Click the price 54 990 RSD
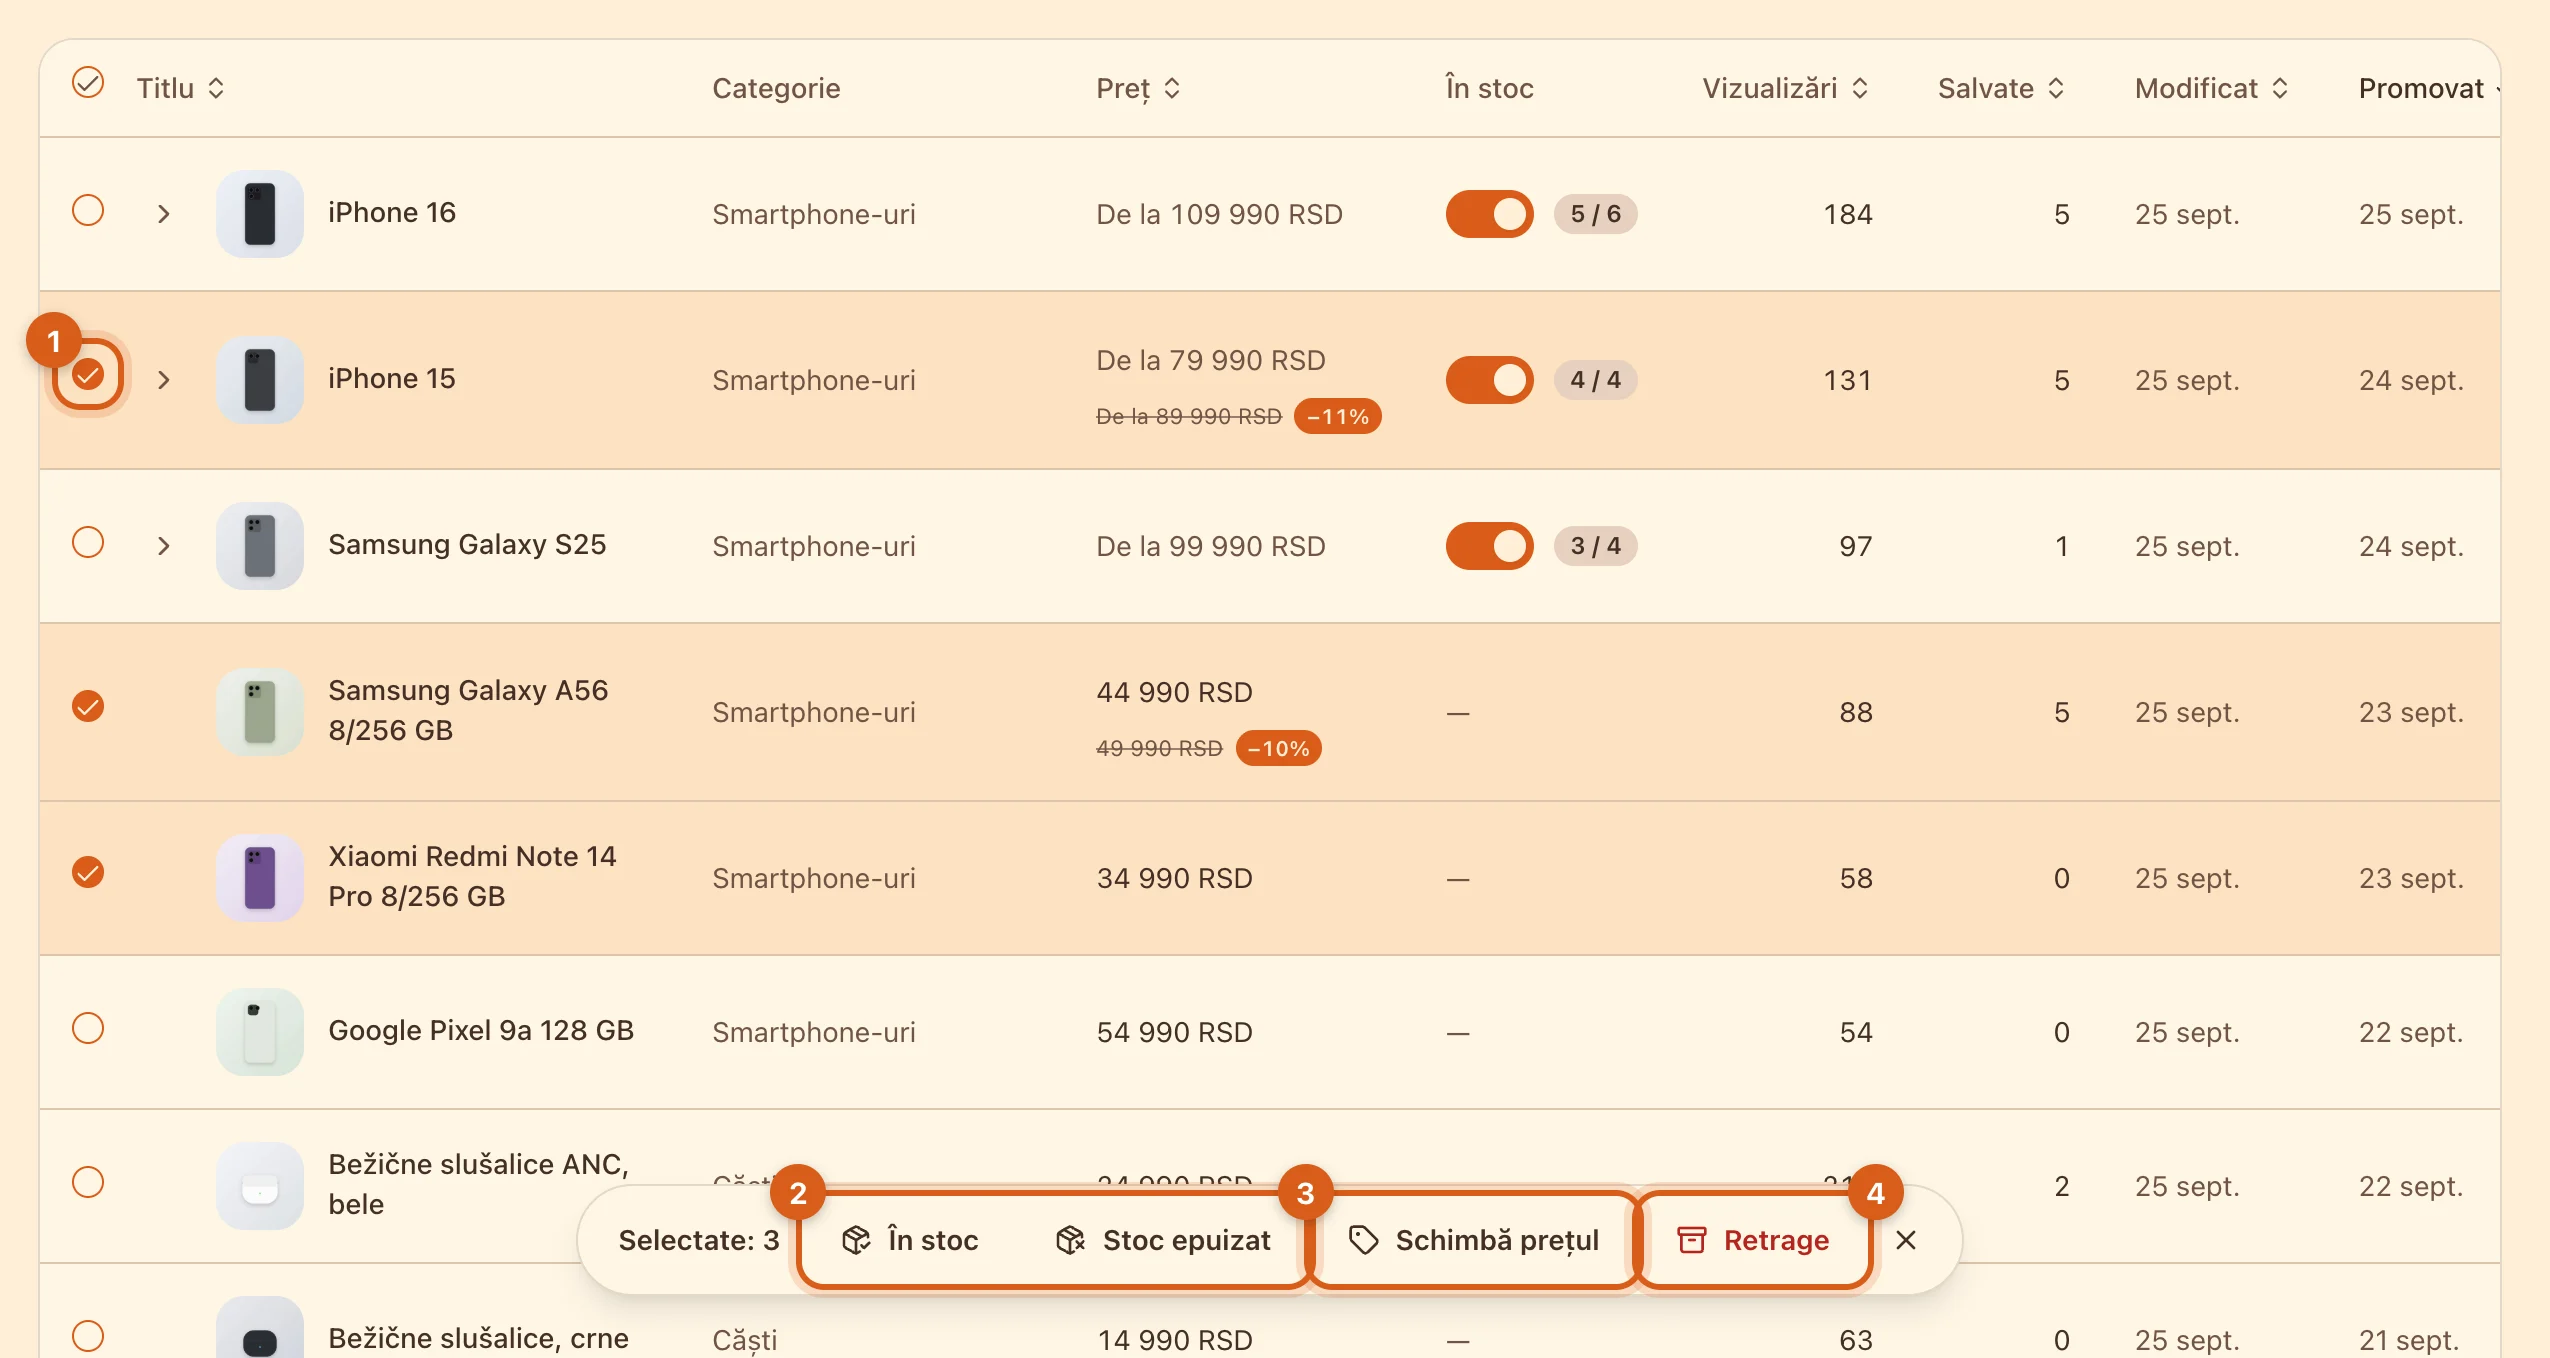The height and width of the screenshot is (1358, 2550). [x=1174, y=1032]
